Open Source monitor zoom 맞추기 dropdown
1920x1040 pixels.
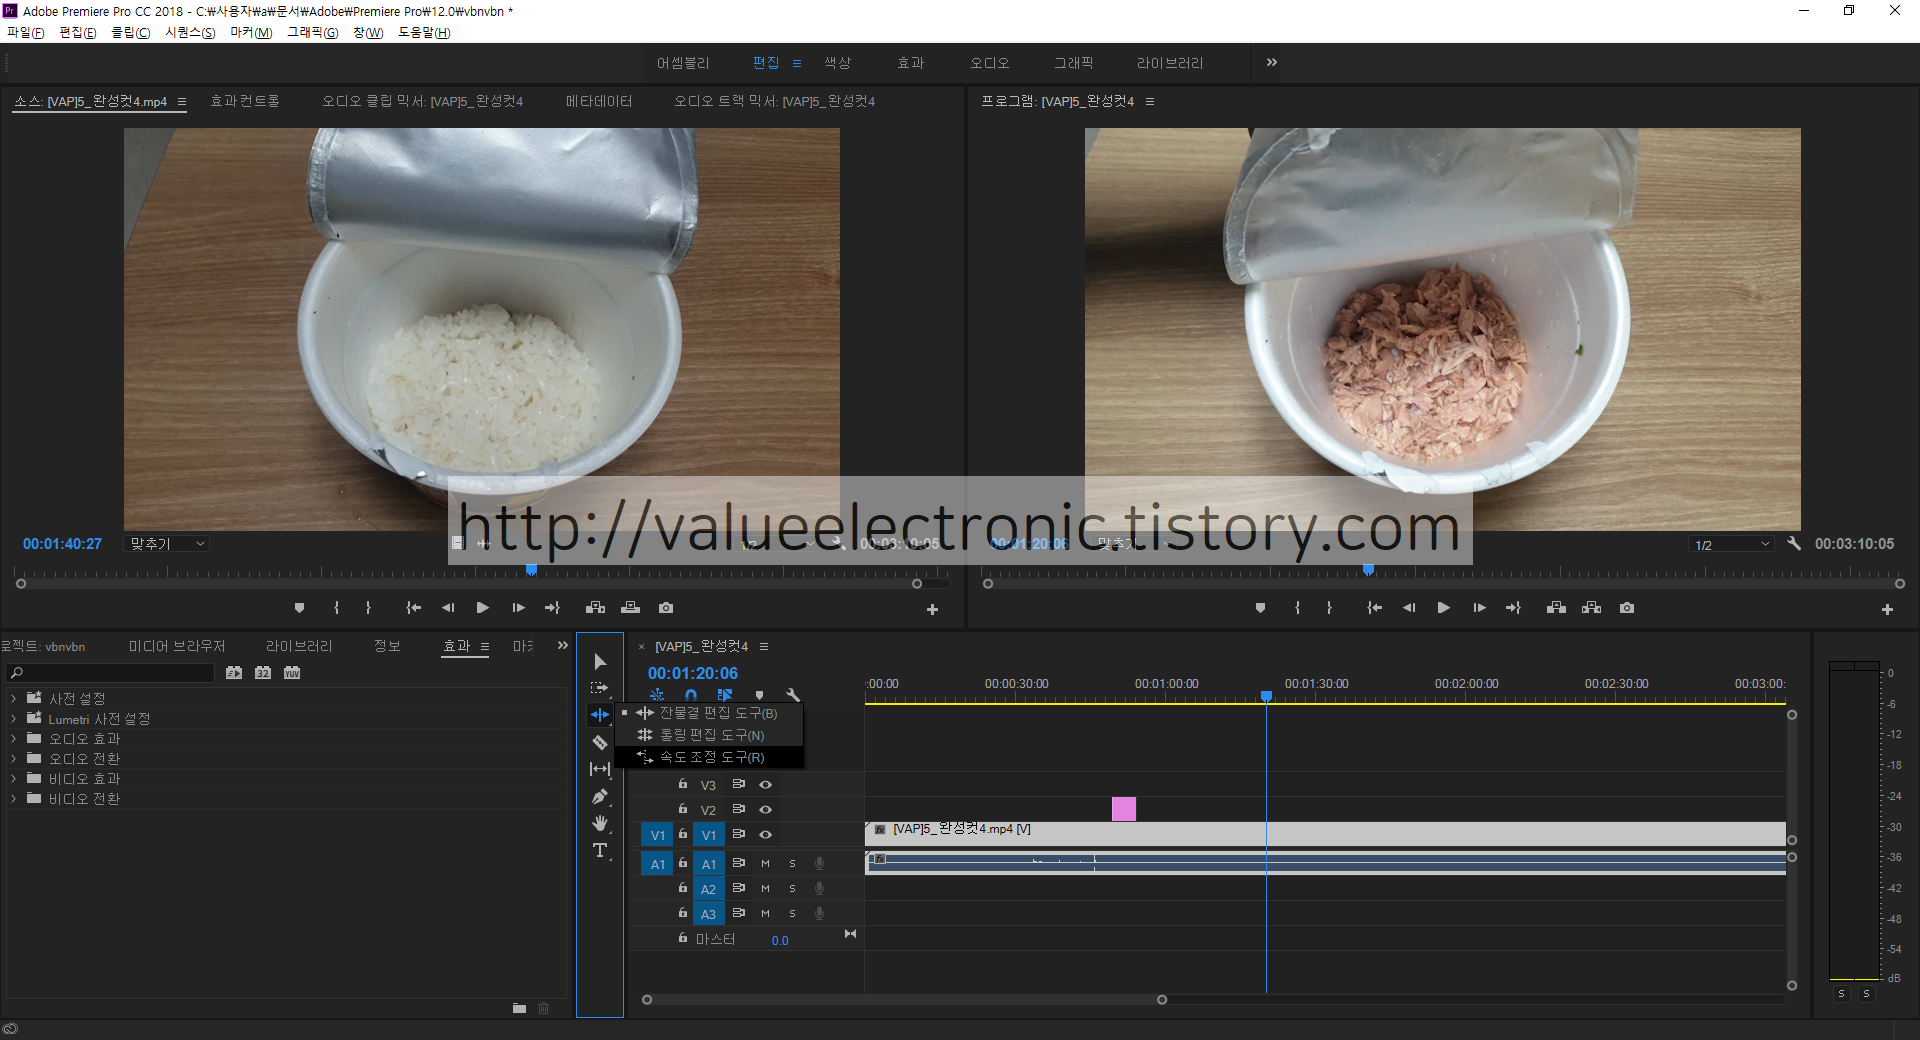[166, 544]
